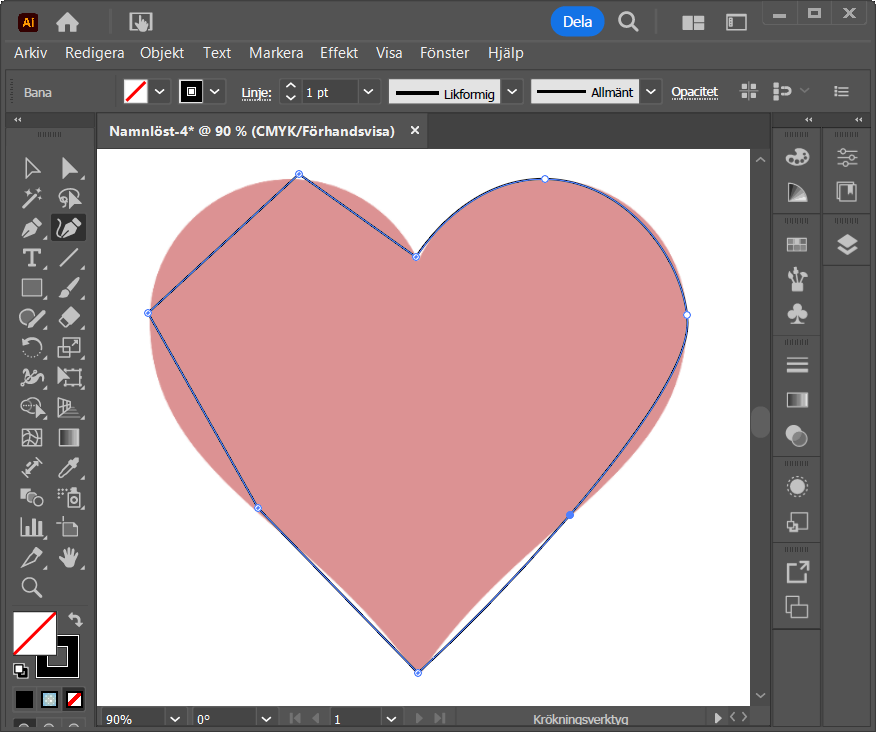This screenshot has width=877, height=733.
Task: Open the 90% zoom level dropdown
Action: click(175, 719)
